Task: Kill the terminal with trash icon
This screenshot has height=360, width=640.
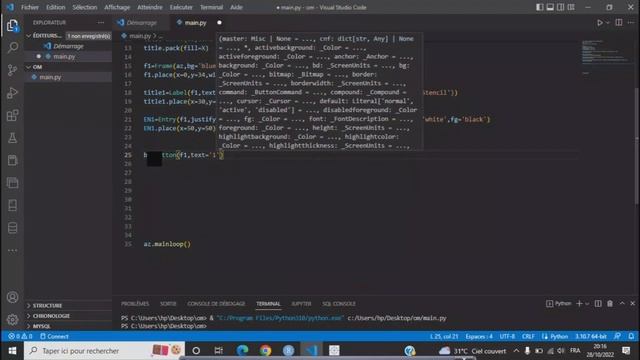Action: 610,304
